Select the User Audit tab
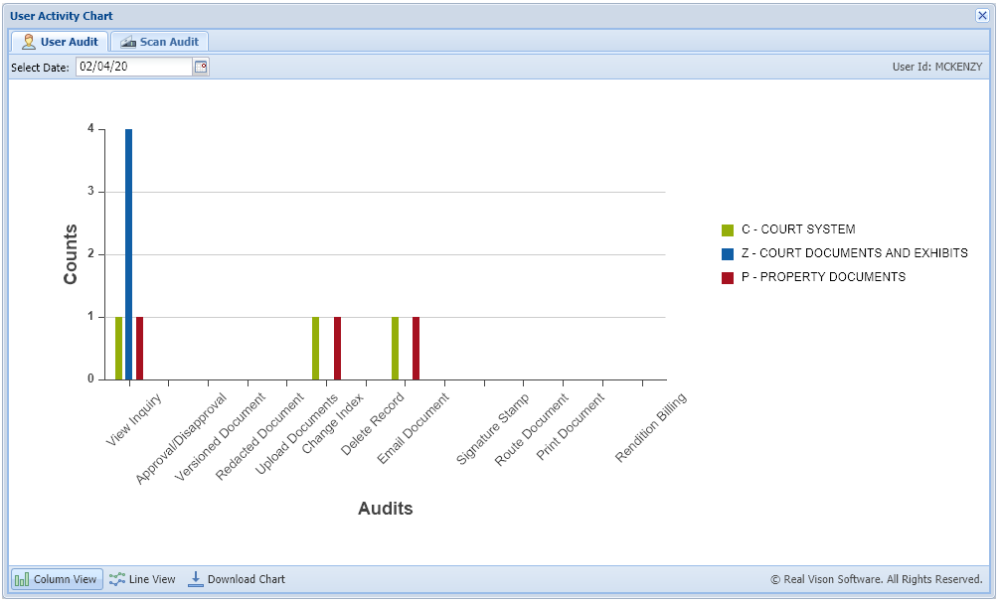1000x603 pixels. [x=60, y=41]
